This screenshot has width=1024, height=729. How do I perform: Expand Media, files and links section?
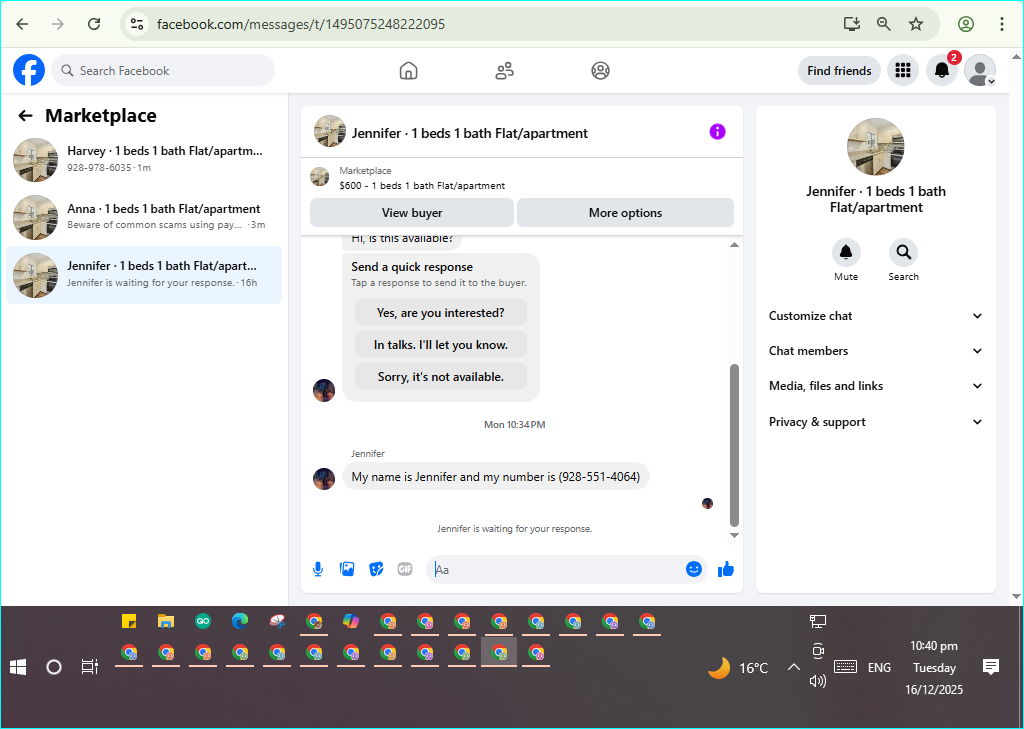click(875, 386)
